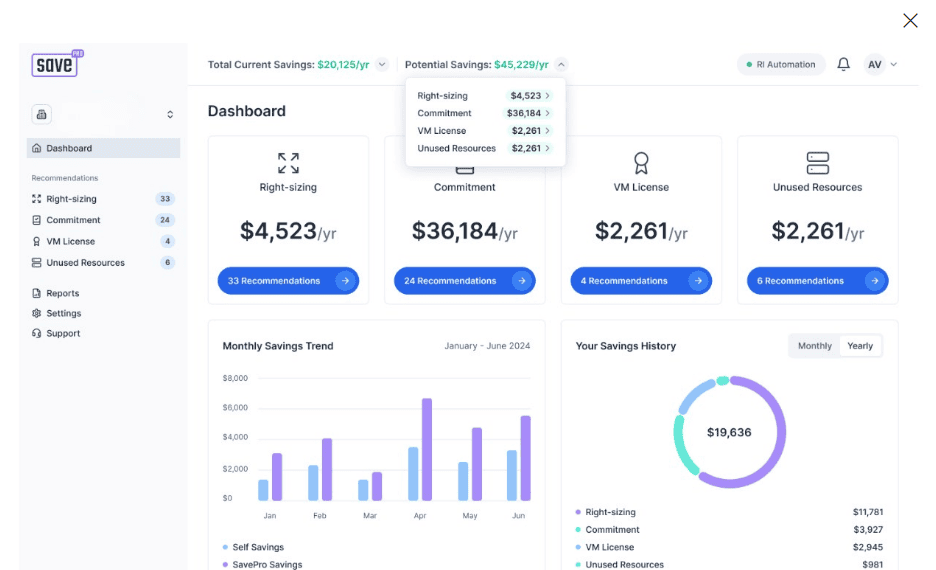Open the organization selector dropdown arrows
This screenshot has height=570, width=936.
click(170, 115)
